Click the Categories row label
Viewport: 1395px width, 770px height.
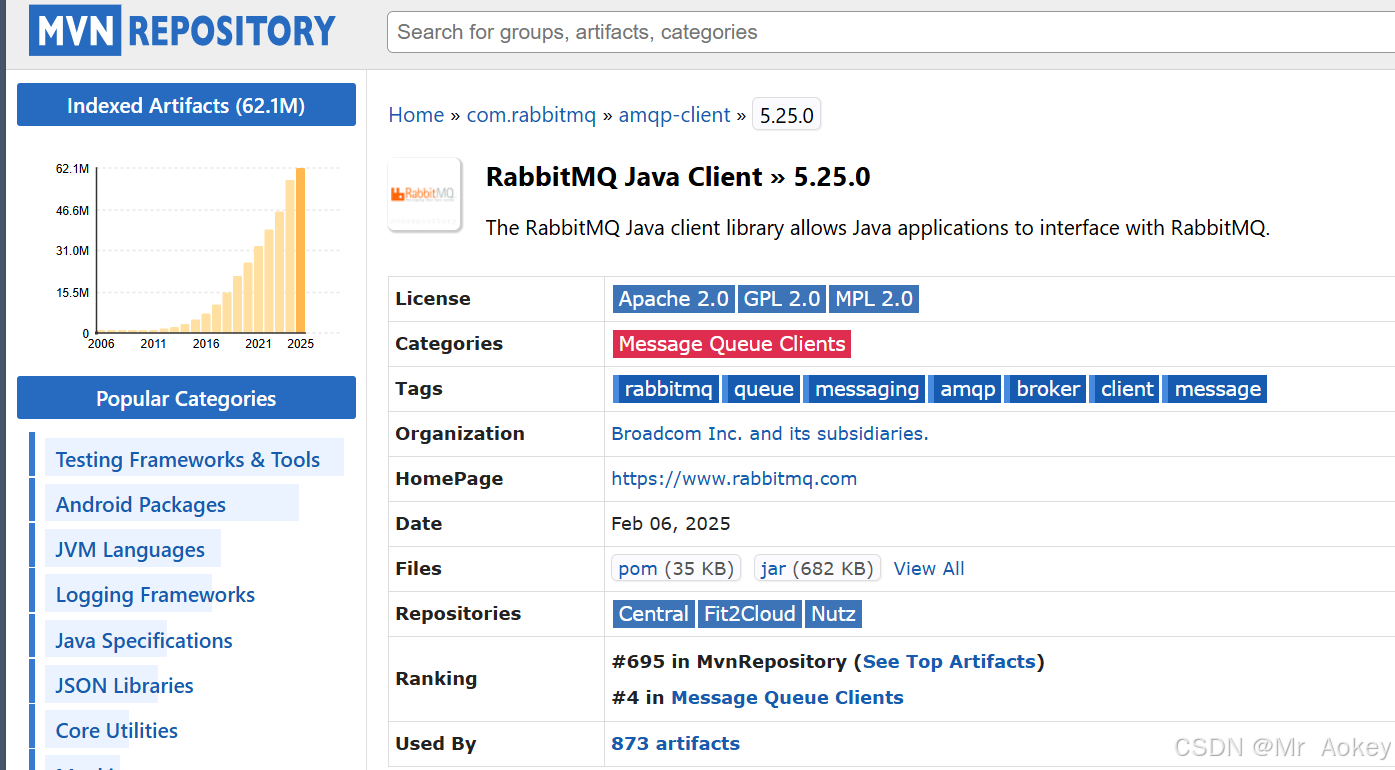click(x=449, y=344)
